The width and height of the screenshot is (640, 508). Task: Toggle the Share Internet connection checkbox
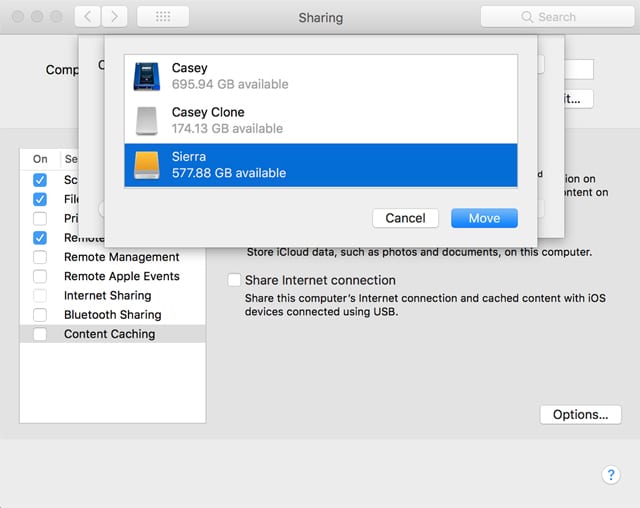(x=234, y=280)
